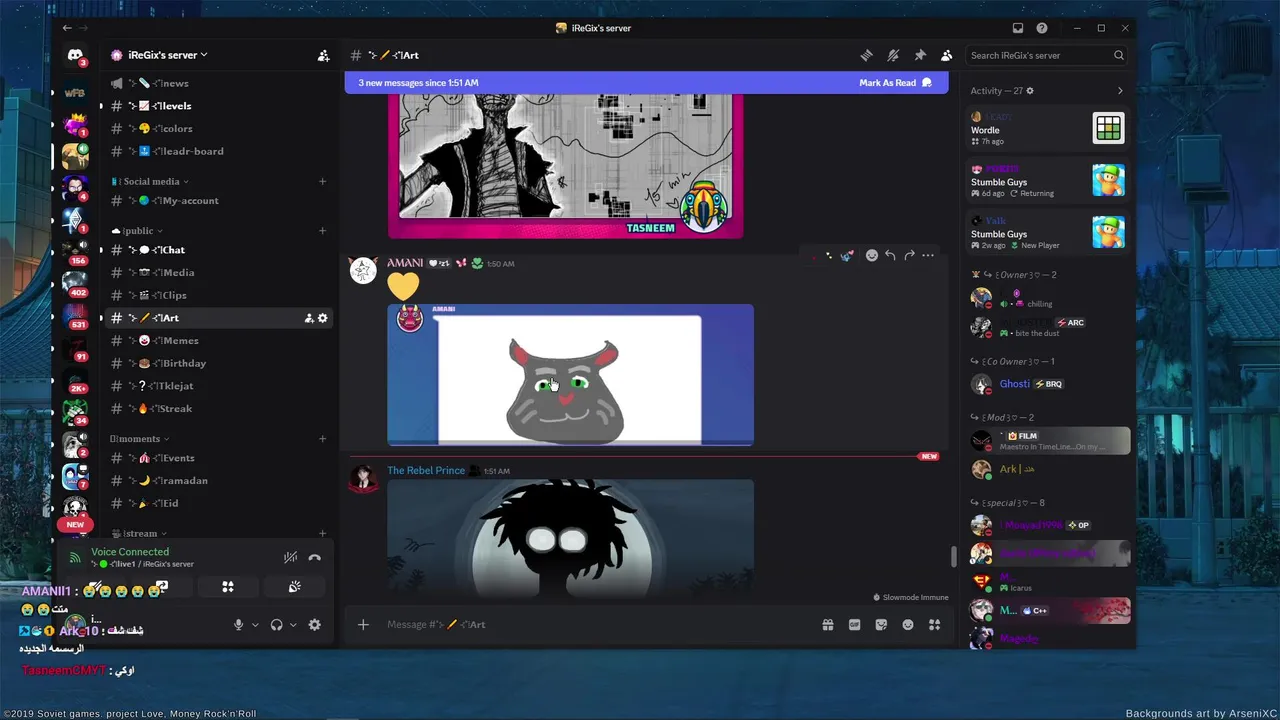This screenshot has height=720, width=1280.
Task: Add reaction to AMANI's message
Action: point(872,256)
